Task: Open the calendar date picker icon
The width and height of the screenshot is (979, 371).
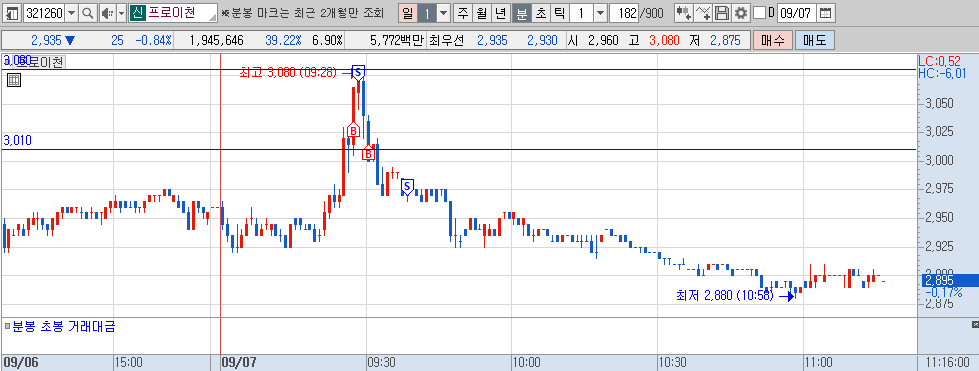Action: [825, 12]
